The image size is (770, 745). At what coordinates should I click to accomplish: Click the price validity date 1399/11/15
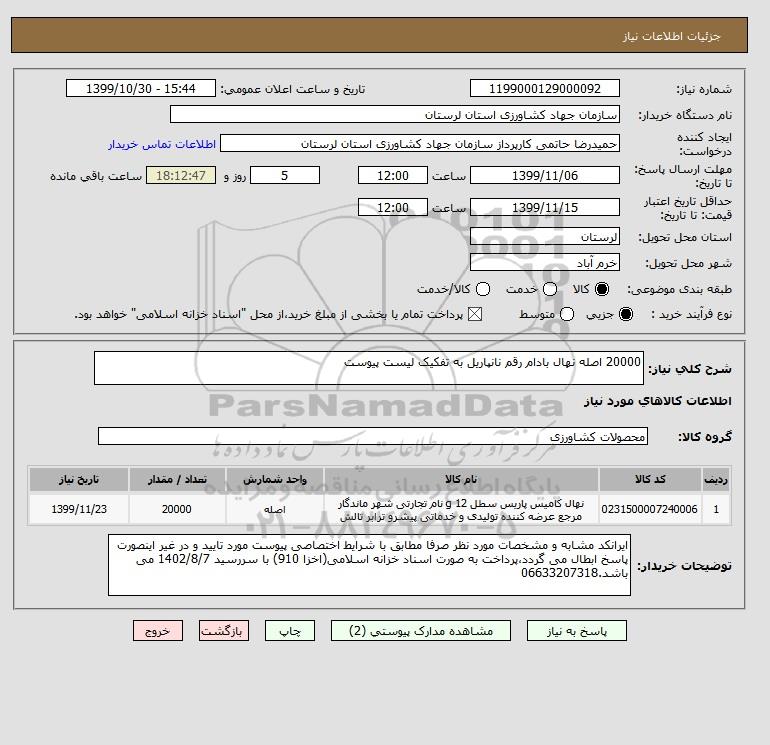tap(545, 208)
